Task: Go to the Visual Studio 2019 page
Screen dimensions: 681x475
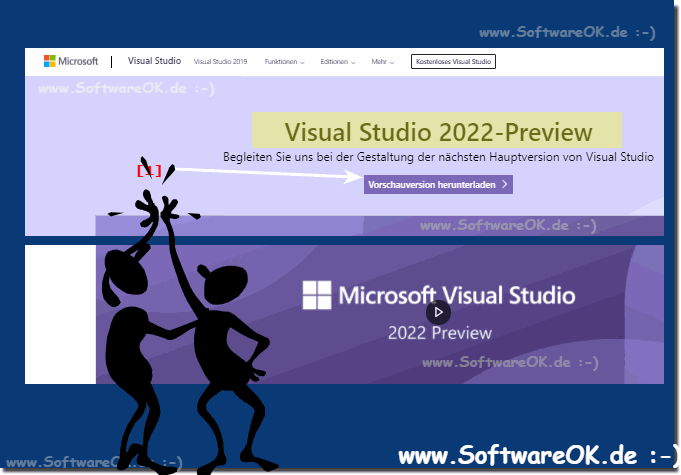Action: click(x=220, y=62)
